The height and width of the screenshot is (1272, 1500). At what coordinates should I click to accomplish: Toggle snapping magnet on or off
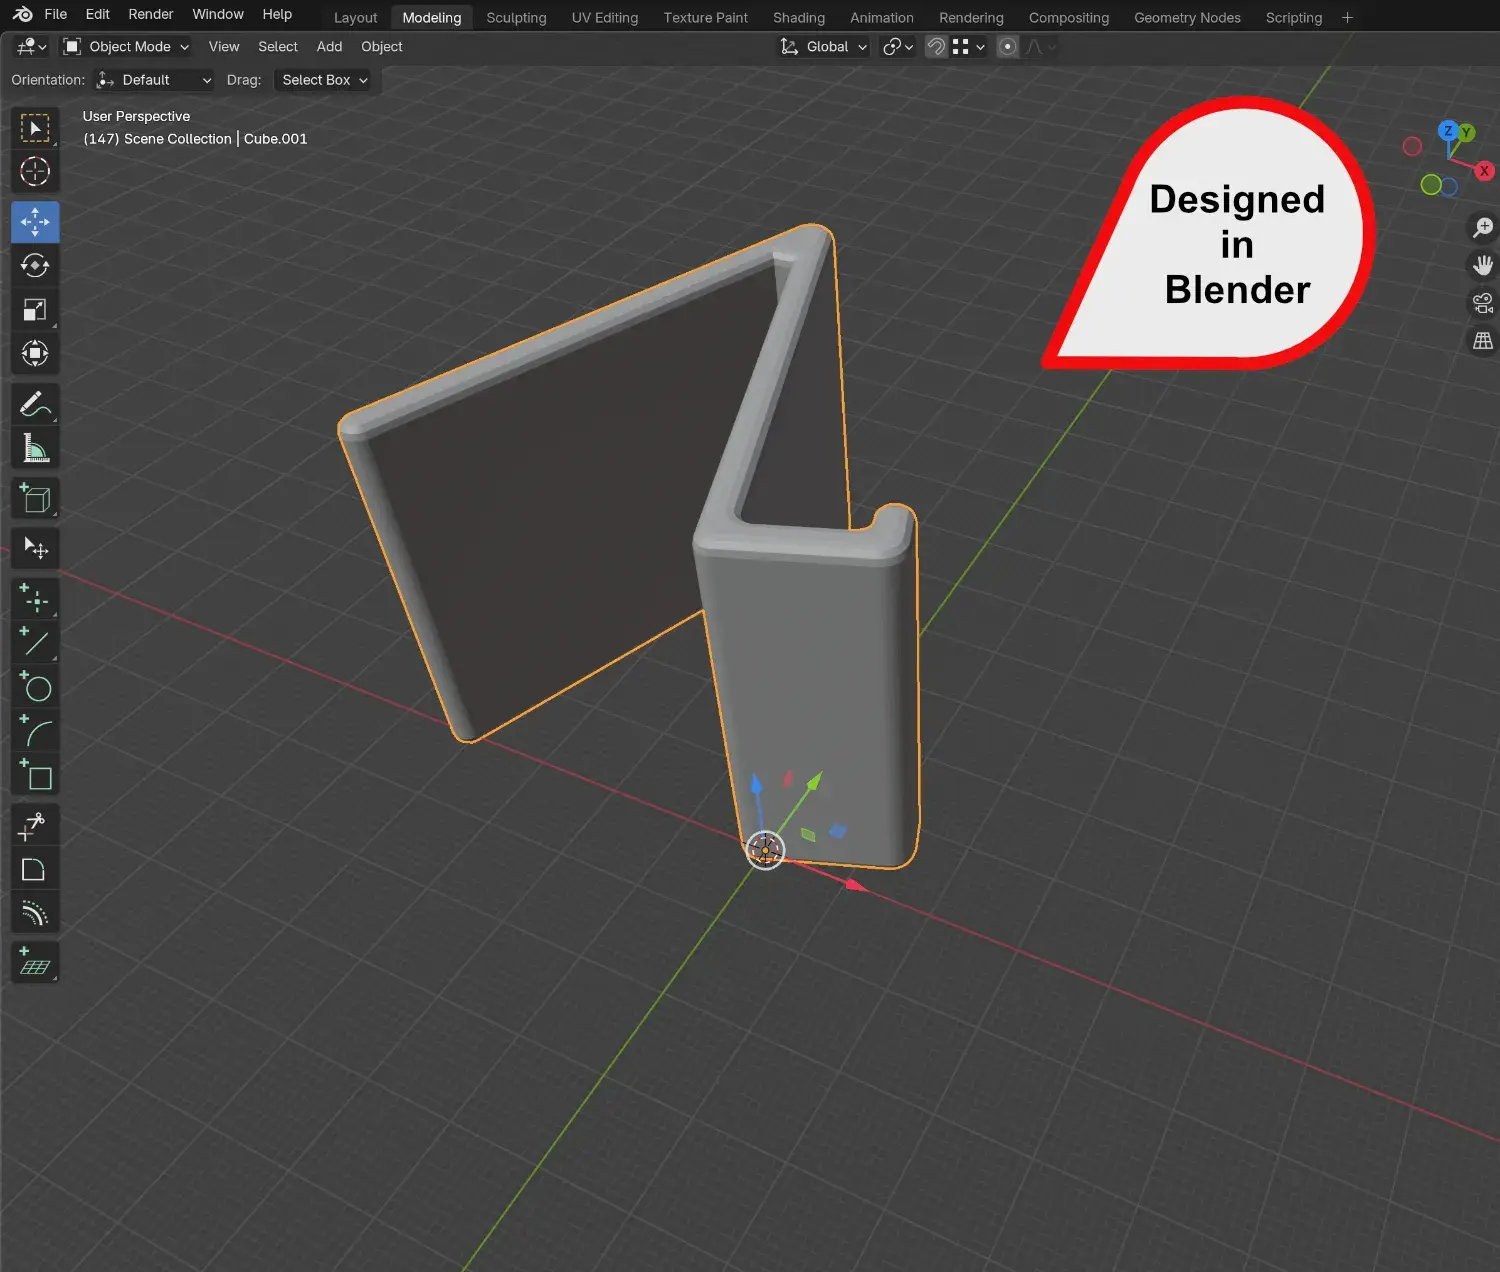pyautogui.click(x=936, y=47)
